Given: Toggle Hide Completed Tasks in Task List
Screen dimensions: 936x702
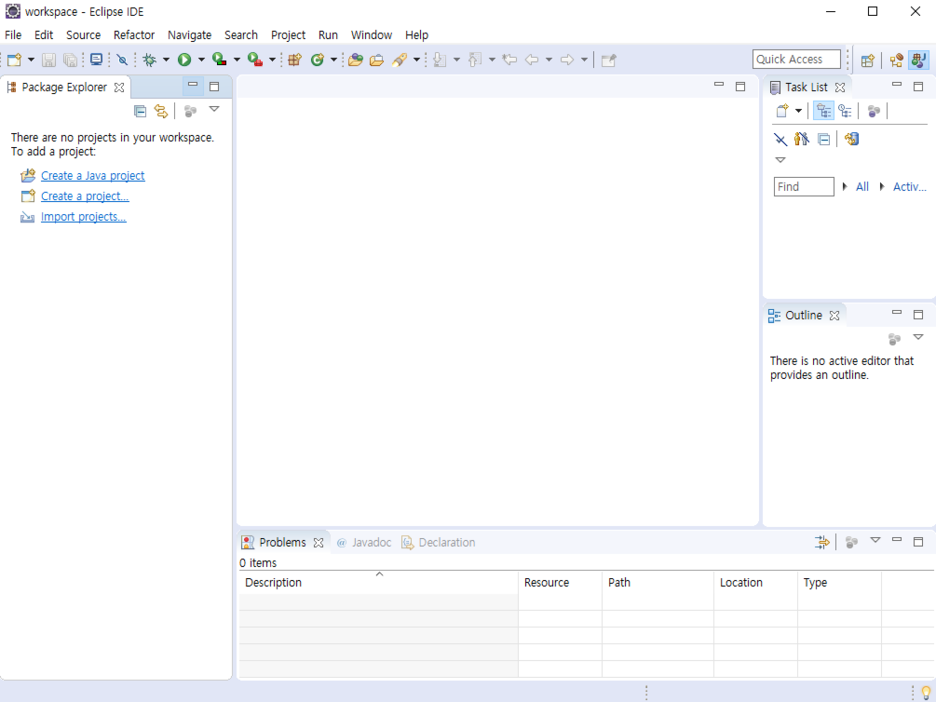Looking at the screenshot, I should pos(780,140).
